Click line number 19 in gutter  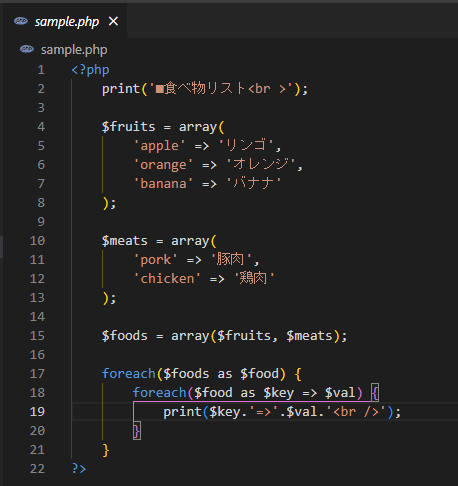point(37,412)
